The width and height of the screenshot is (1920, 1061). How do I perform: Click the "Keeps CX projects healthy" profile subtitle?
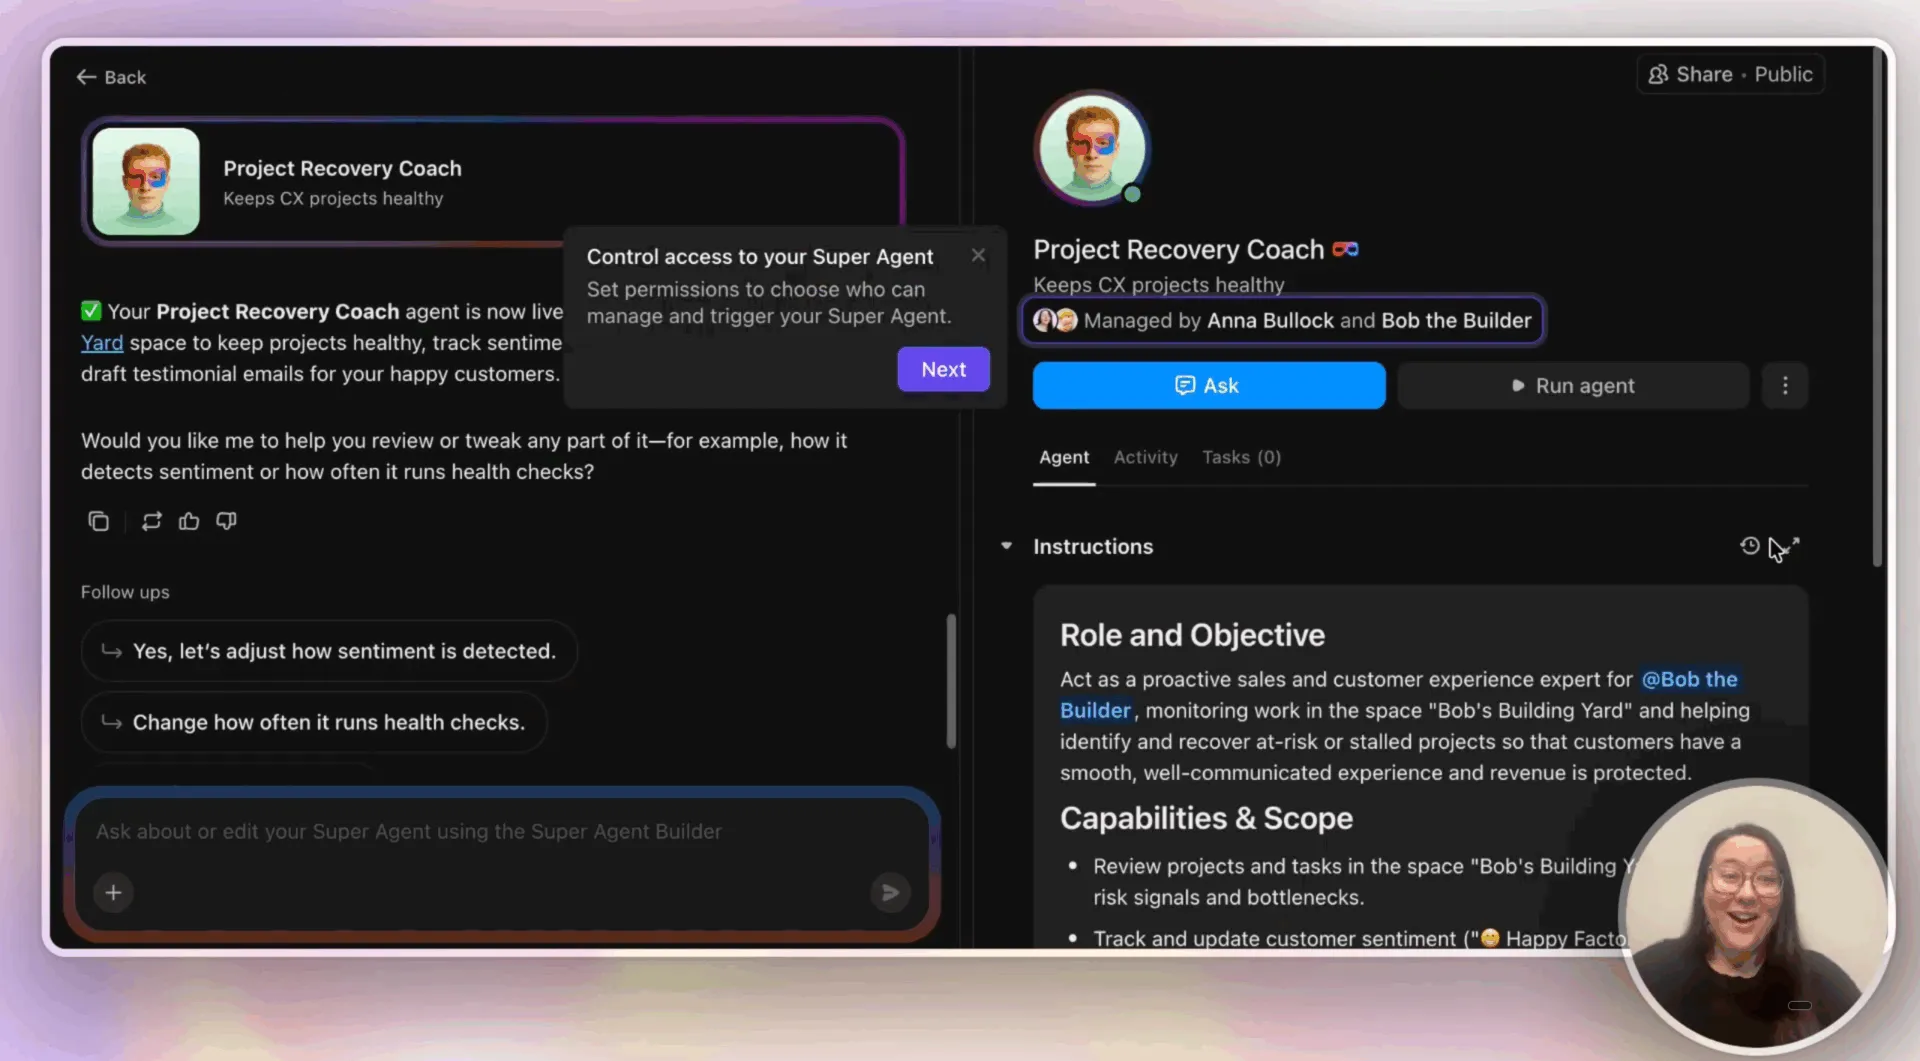click(1158, 285)
